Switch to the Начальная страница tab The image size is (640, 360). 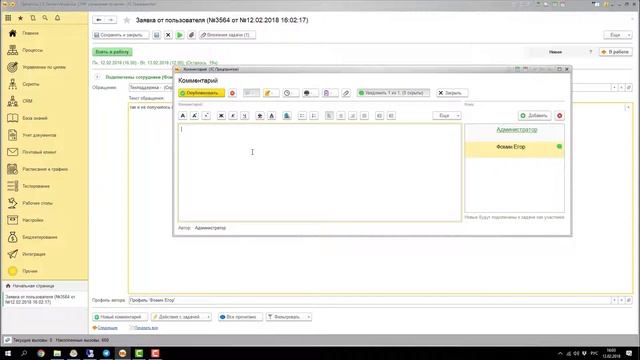tap(44, 286)
